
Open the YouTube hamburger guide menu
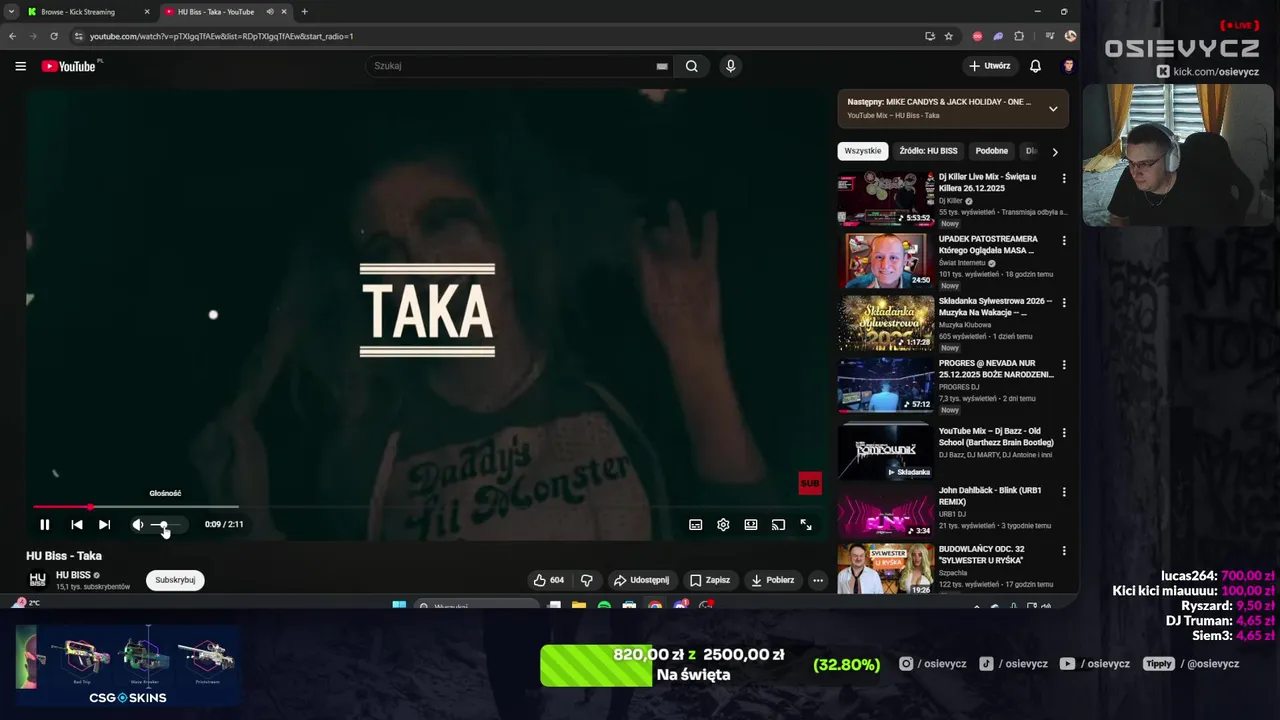20,66
